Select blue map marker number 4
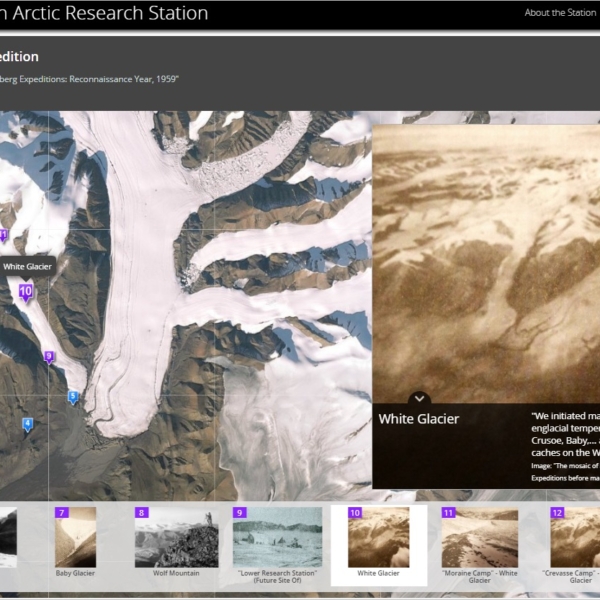The width and height of the screenshot is (600, 600). pos(28,424)
